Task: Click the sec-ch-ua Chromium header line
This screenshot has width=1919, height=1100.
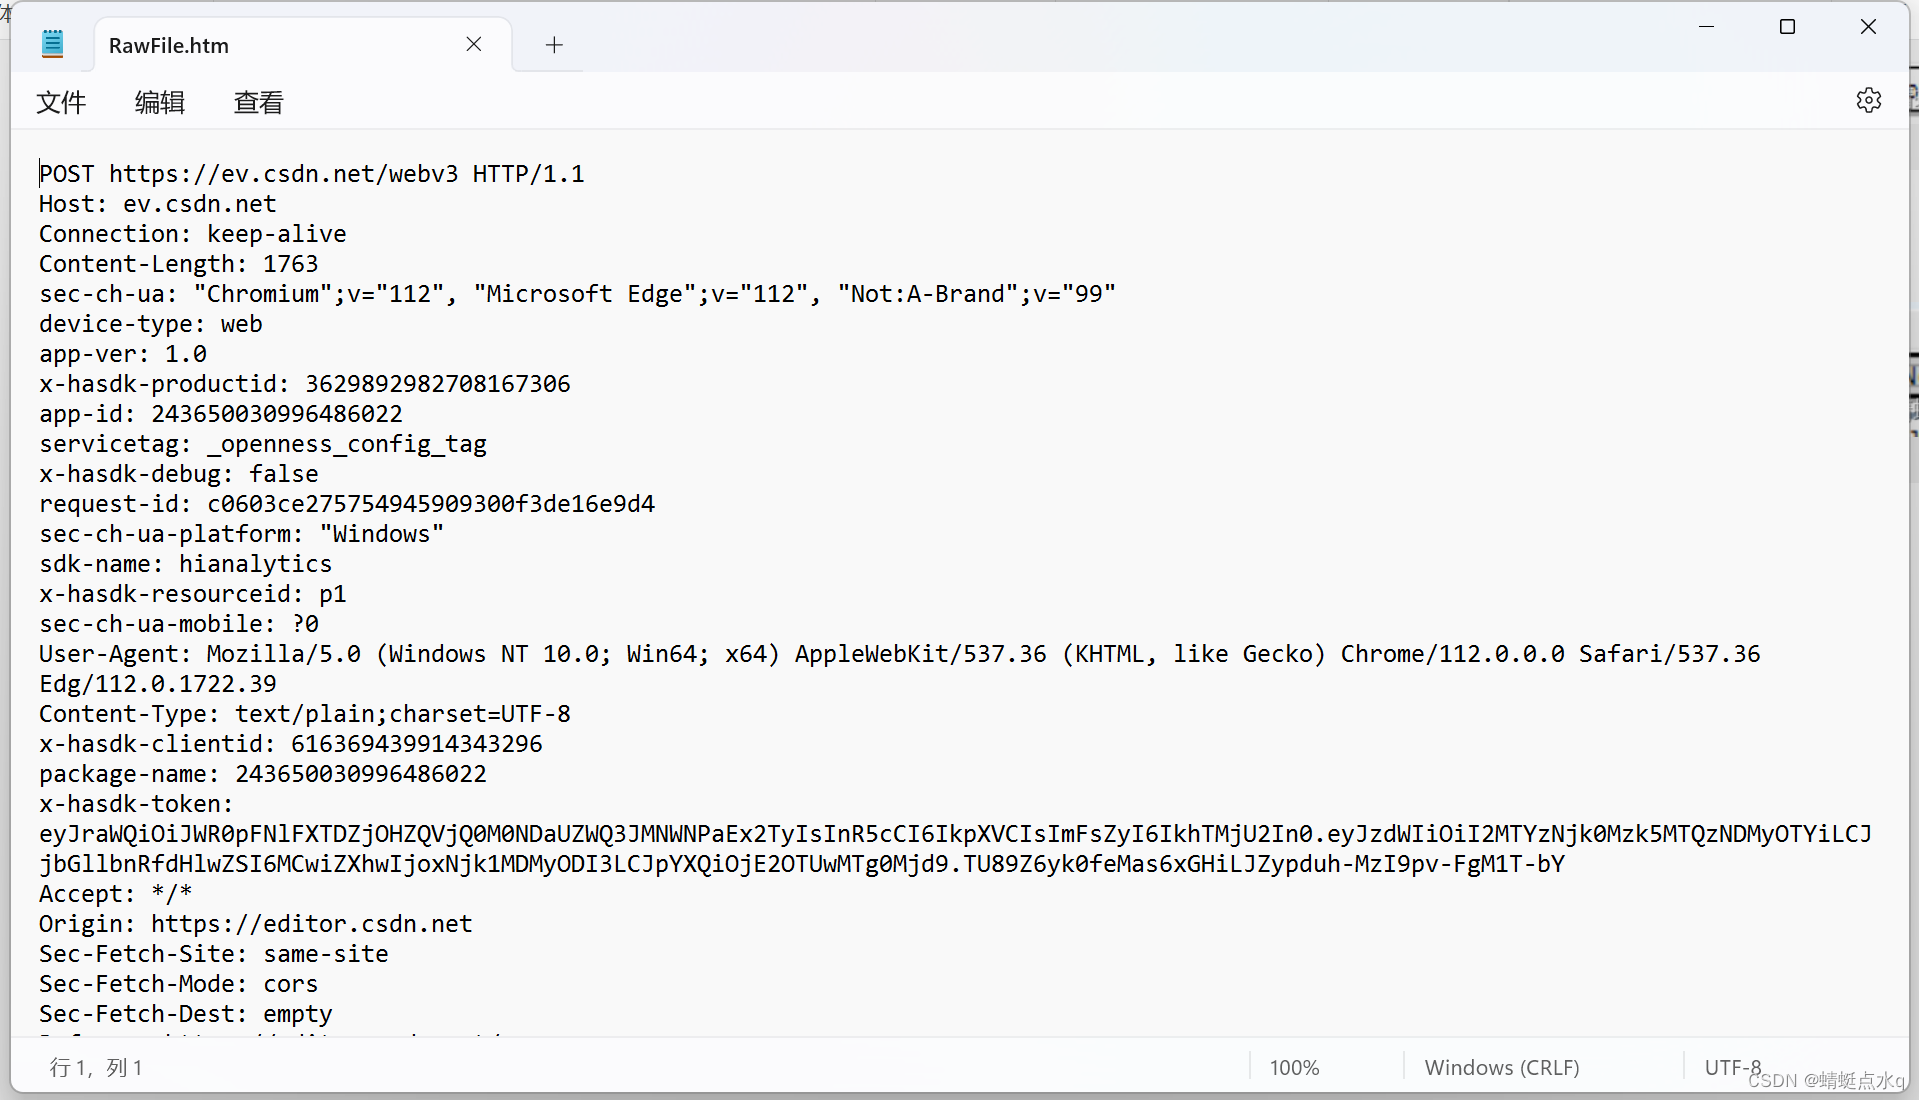Action: point(577,294)
